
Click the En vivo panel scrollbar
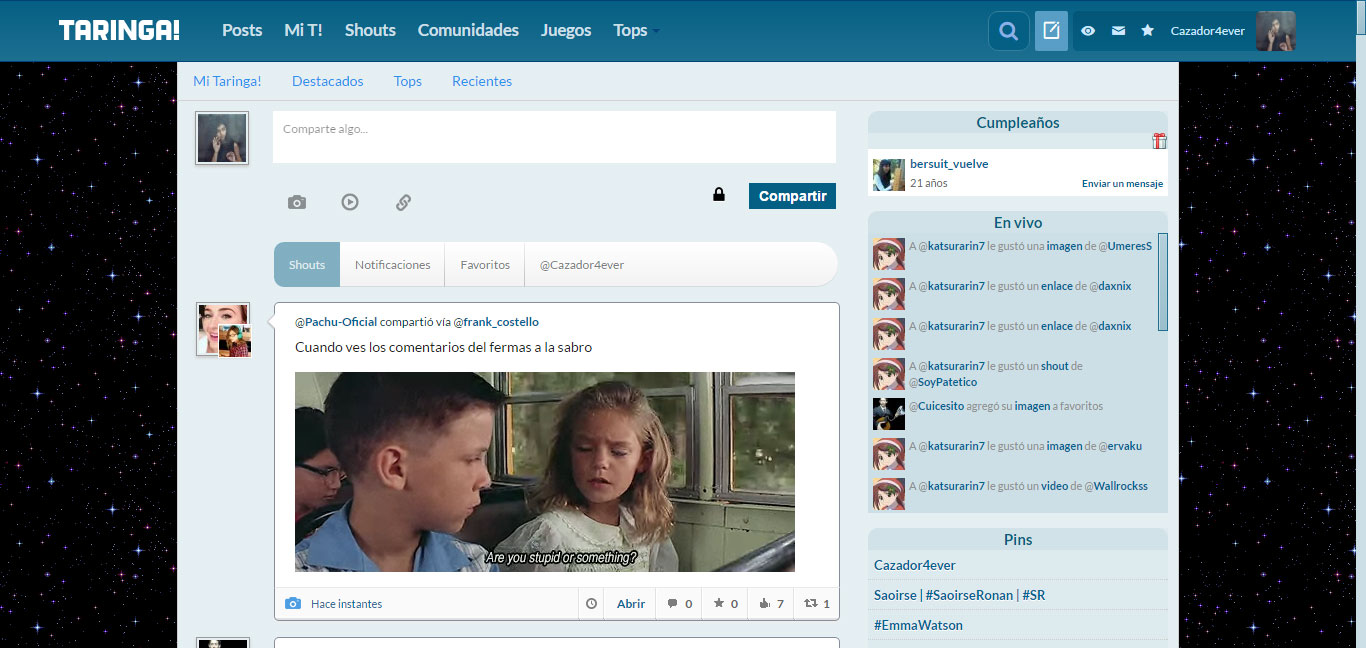[x=1163, y=282]
